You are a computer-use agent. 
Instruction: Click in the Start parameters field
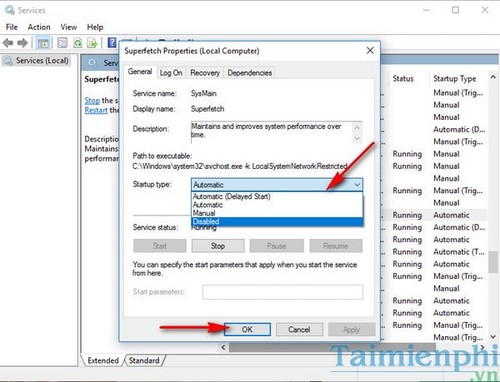tap(283, 292)
